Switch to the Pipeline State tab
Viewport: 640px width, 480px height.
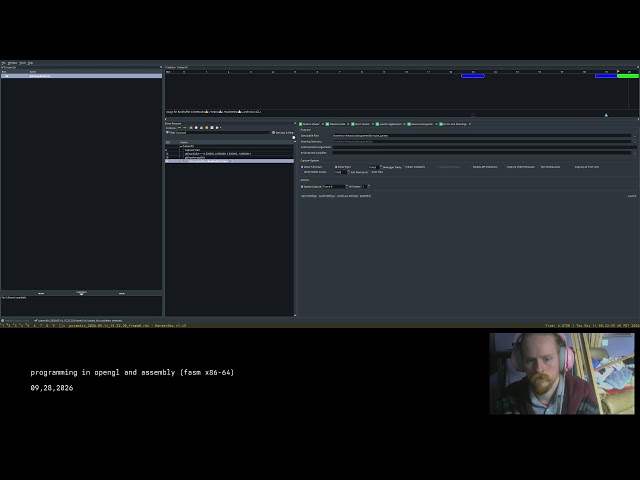(337, 124)
